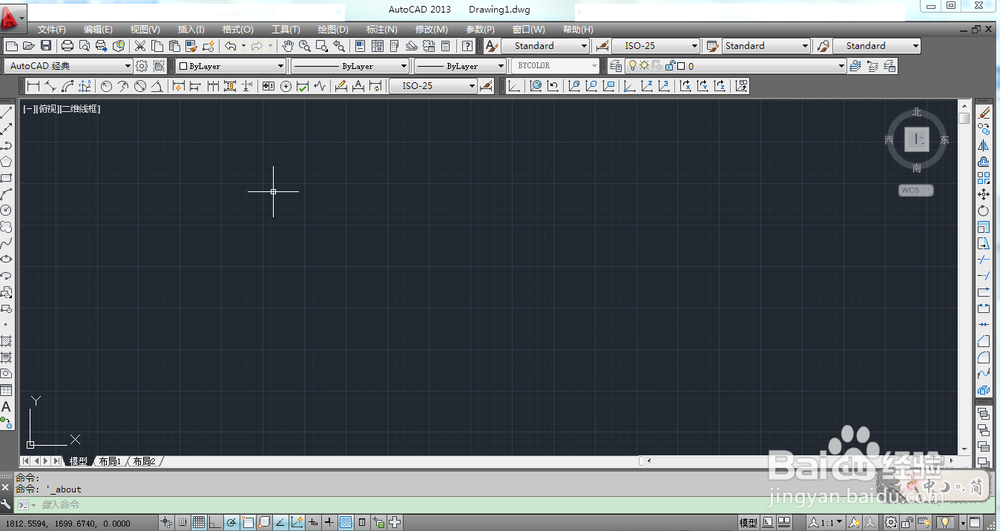Click the 模型 button in status bar
1000x531 pixels.
click(749, 523)
